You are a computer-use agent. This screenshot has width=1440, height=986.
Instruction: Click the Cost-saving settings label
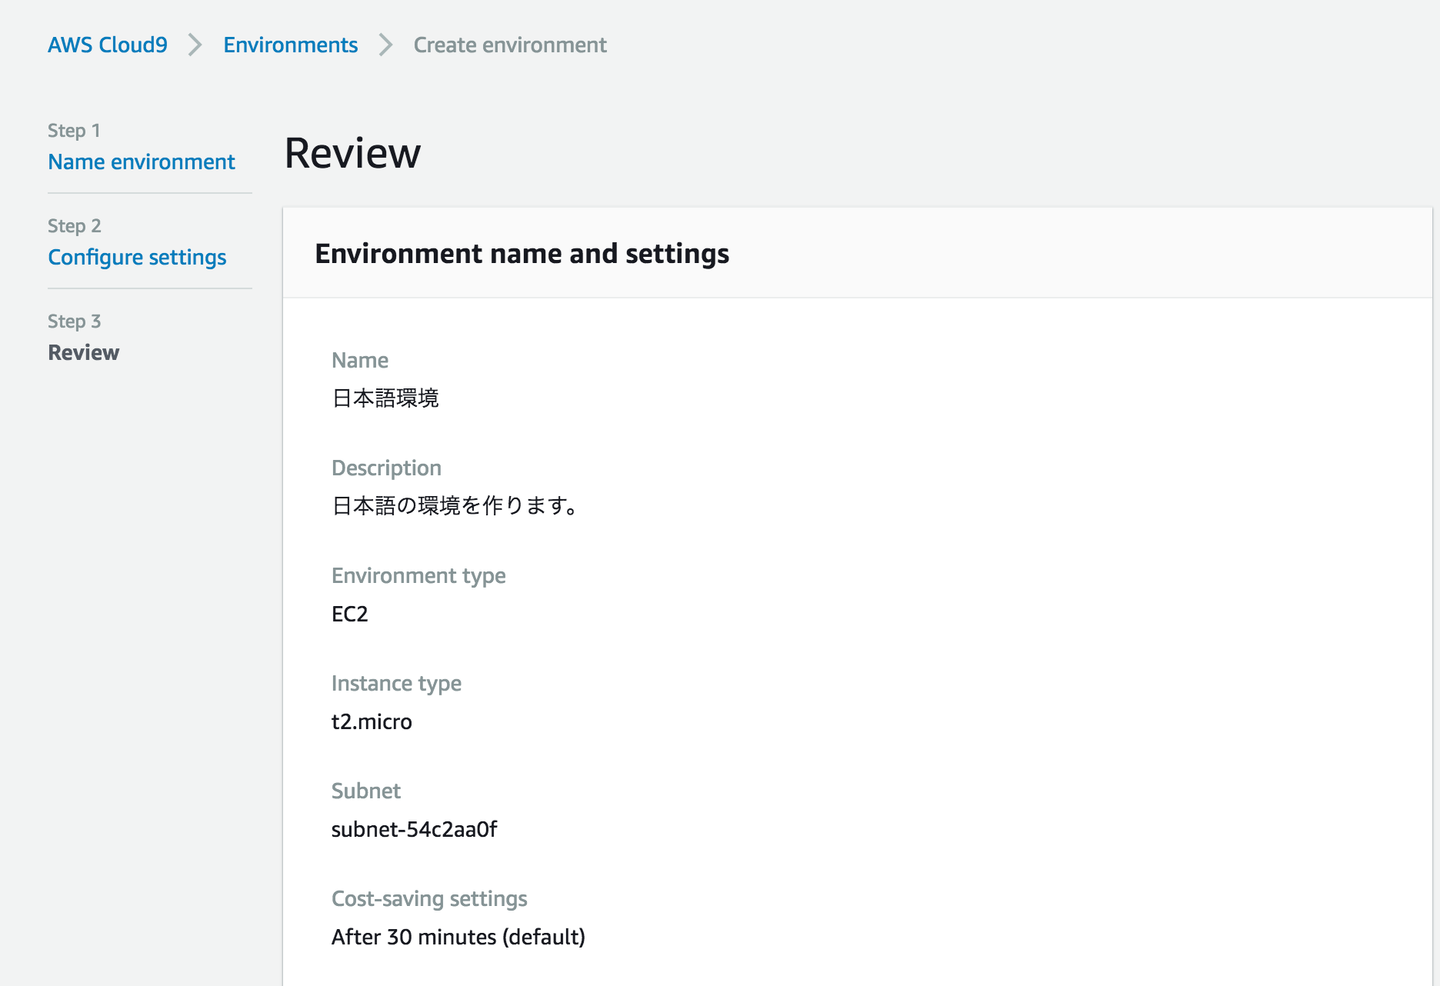coord(429,899)
